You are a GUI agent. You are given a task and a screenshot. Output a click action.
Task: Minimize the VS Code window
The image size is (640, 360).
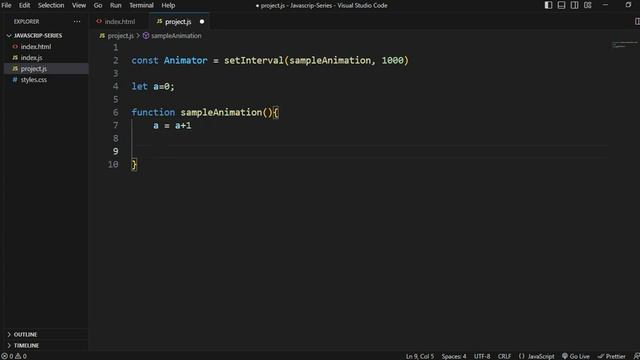click(605, 5)
